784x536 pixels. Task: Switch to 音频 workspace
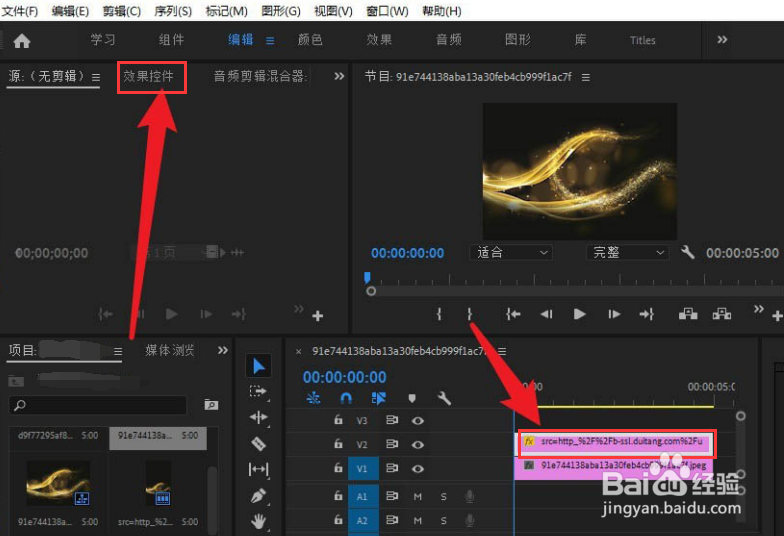coord(448,40)
